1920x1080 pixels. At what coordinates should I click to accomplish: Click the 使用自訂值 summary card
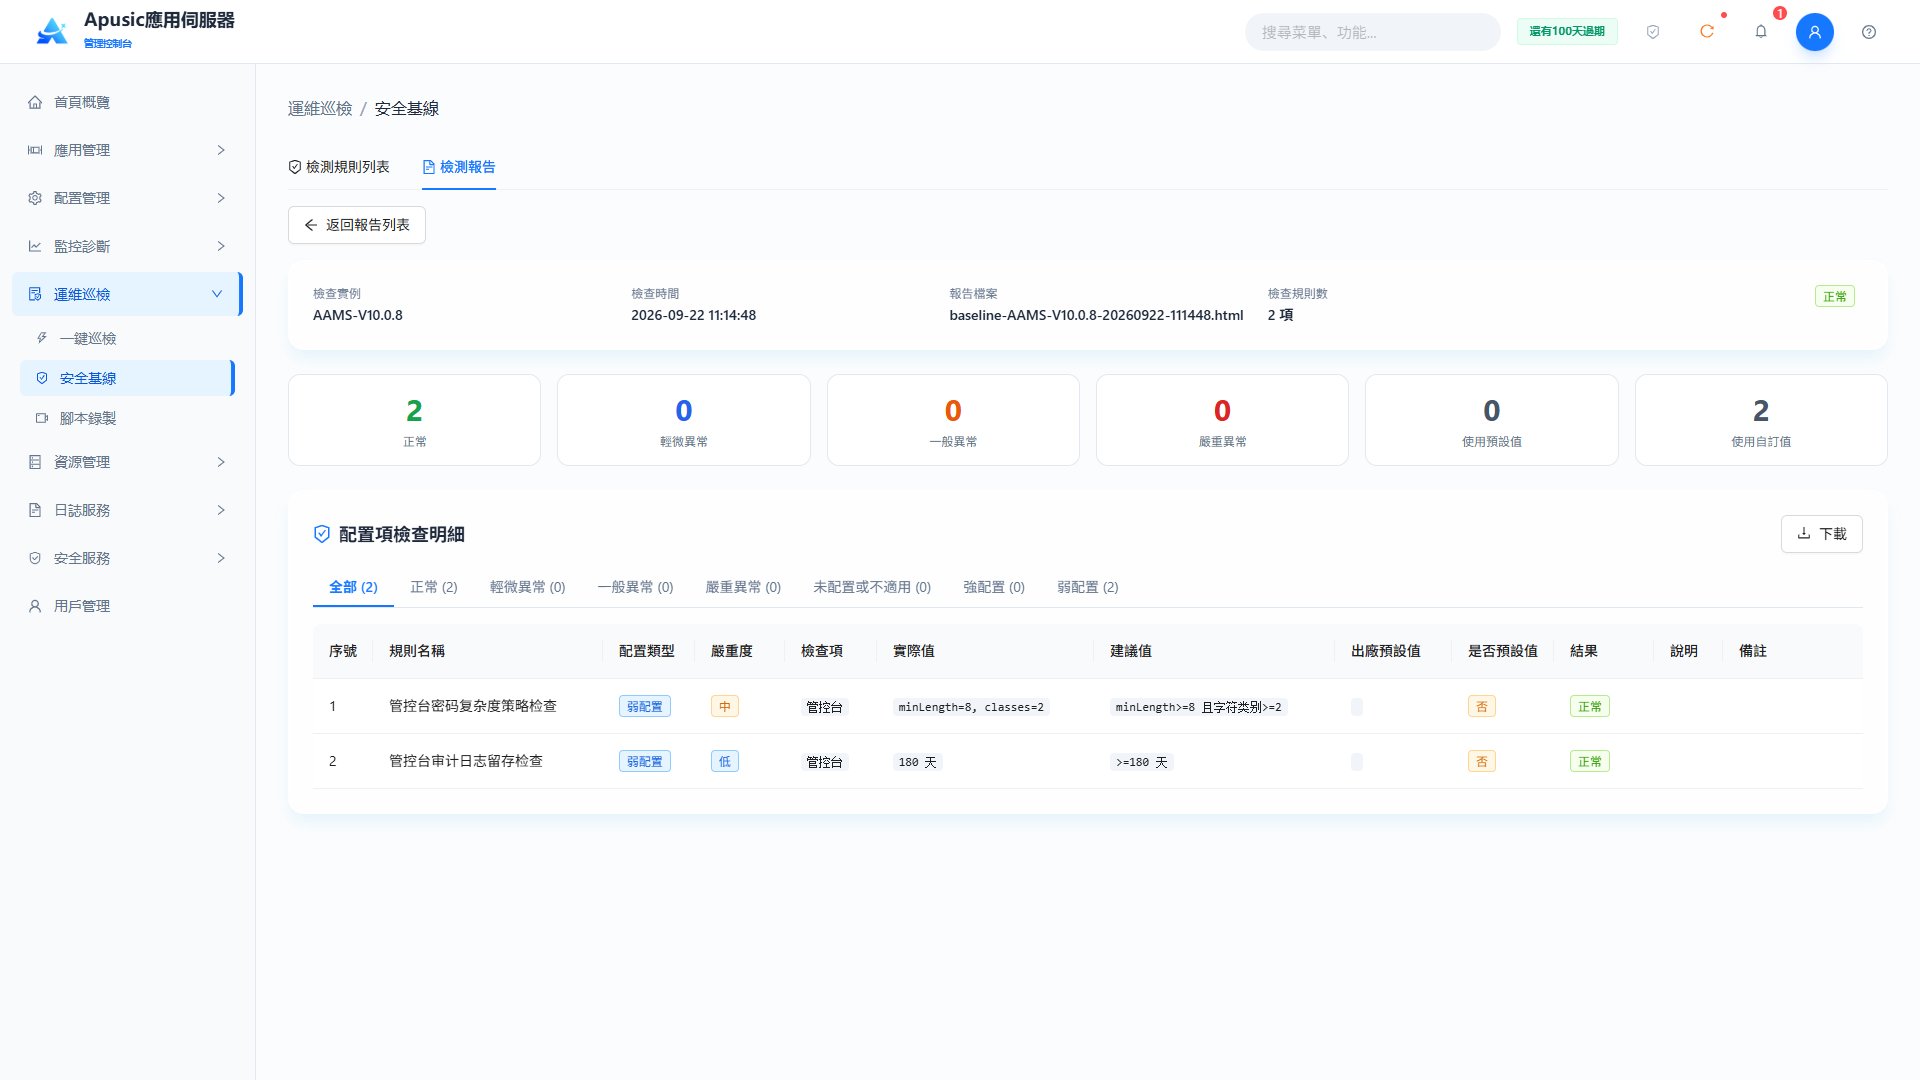click(x=1761, y=420)
